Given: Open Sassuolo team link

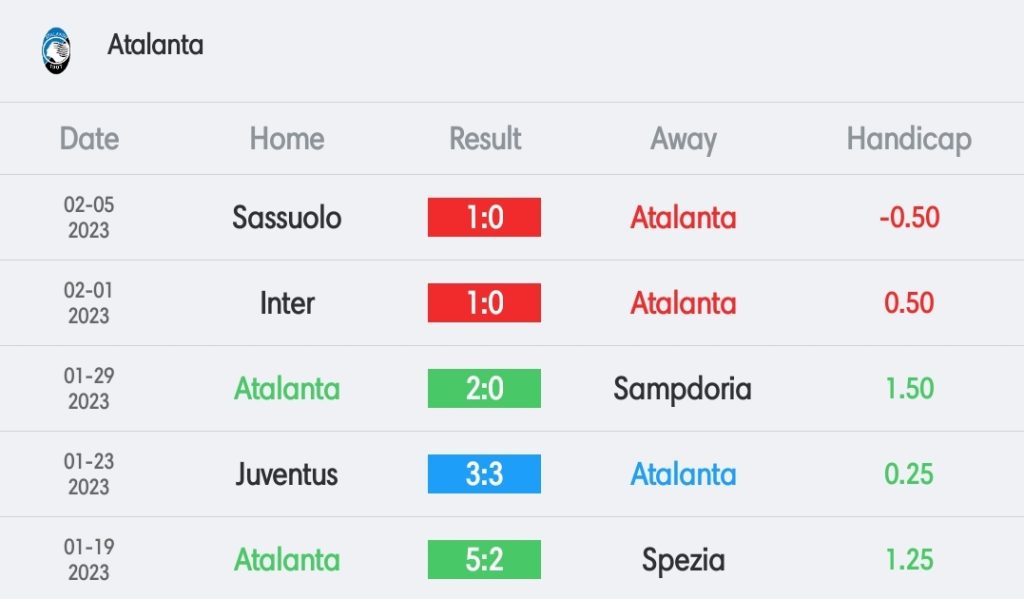Looking at the screenshot, I should pos(287,218).
